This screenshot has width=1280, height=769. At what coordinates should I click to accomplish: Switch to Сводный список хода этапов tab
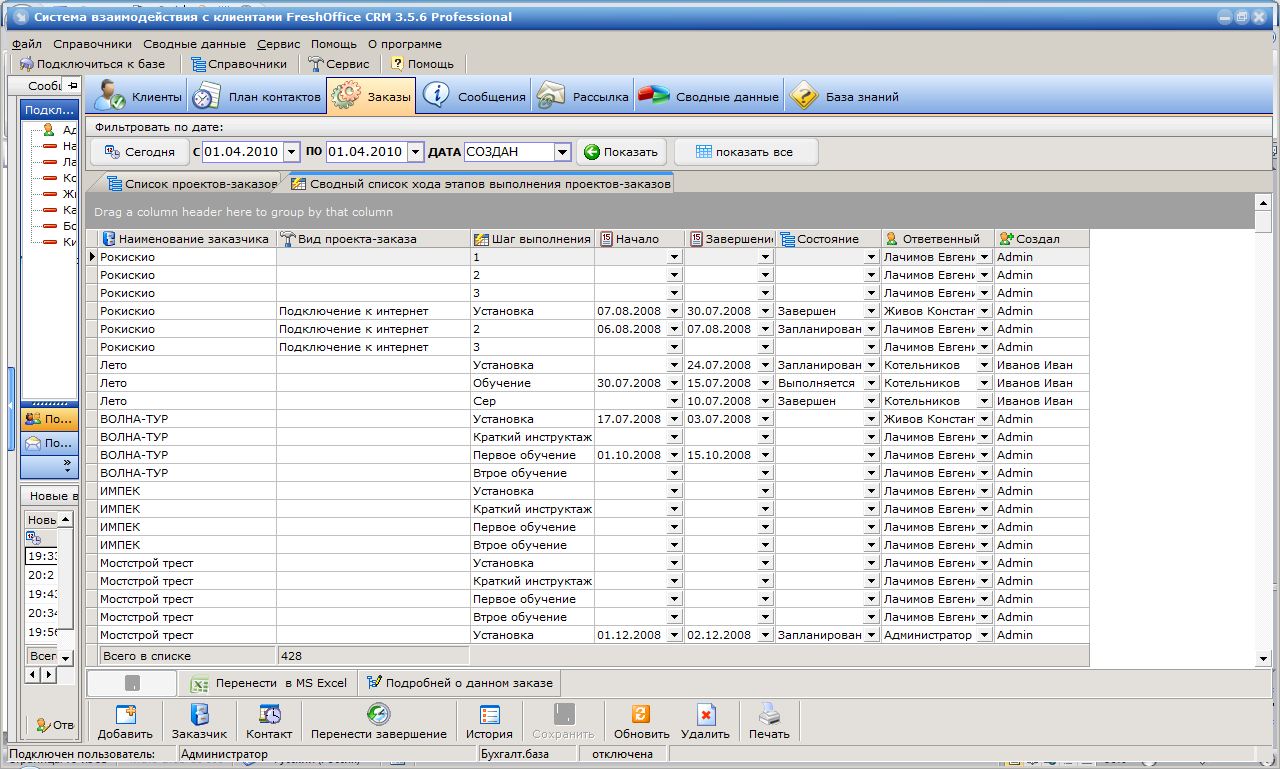480,184
